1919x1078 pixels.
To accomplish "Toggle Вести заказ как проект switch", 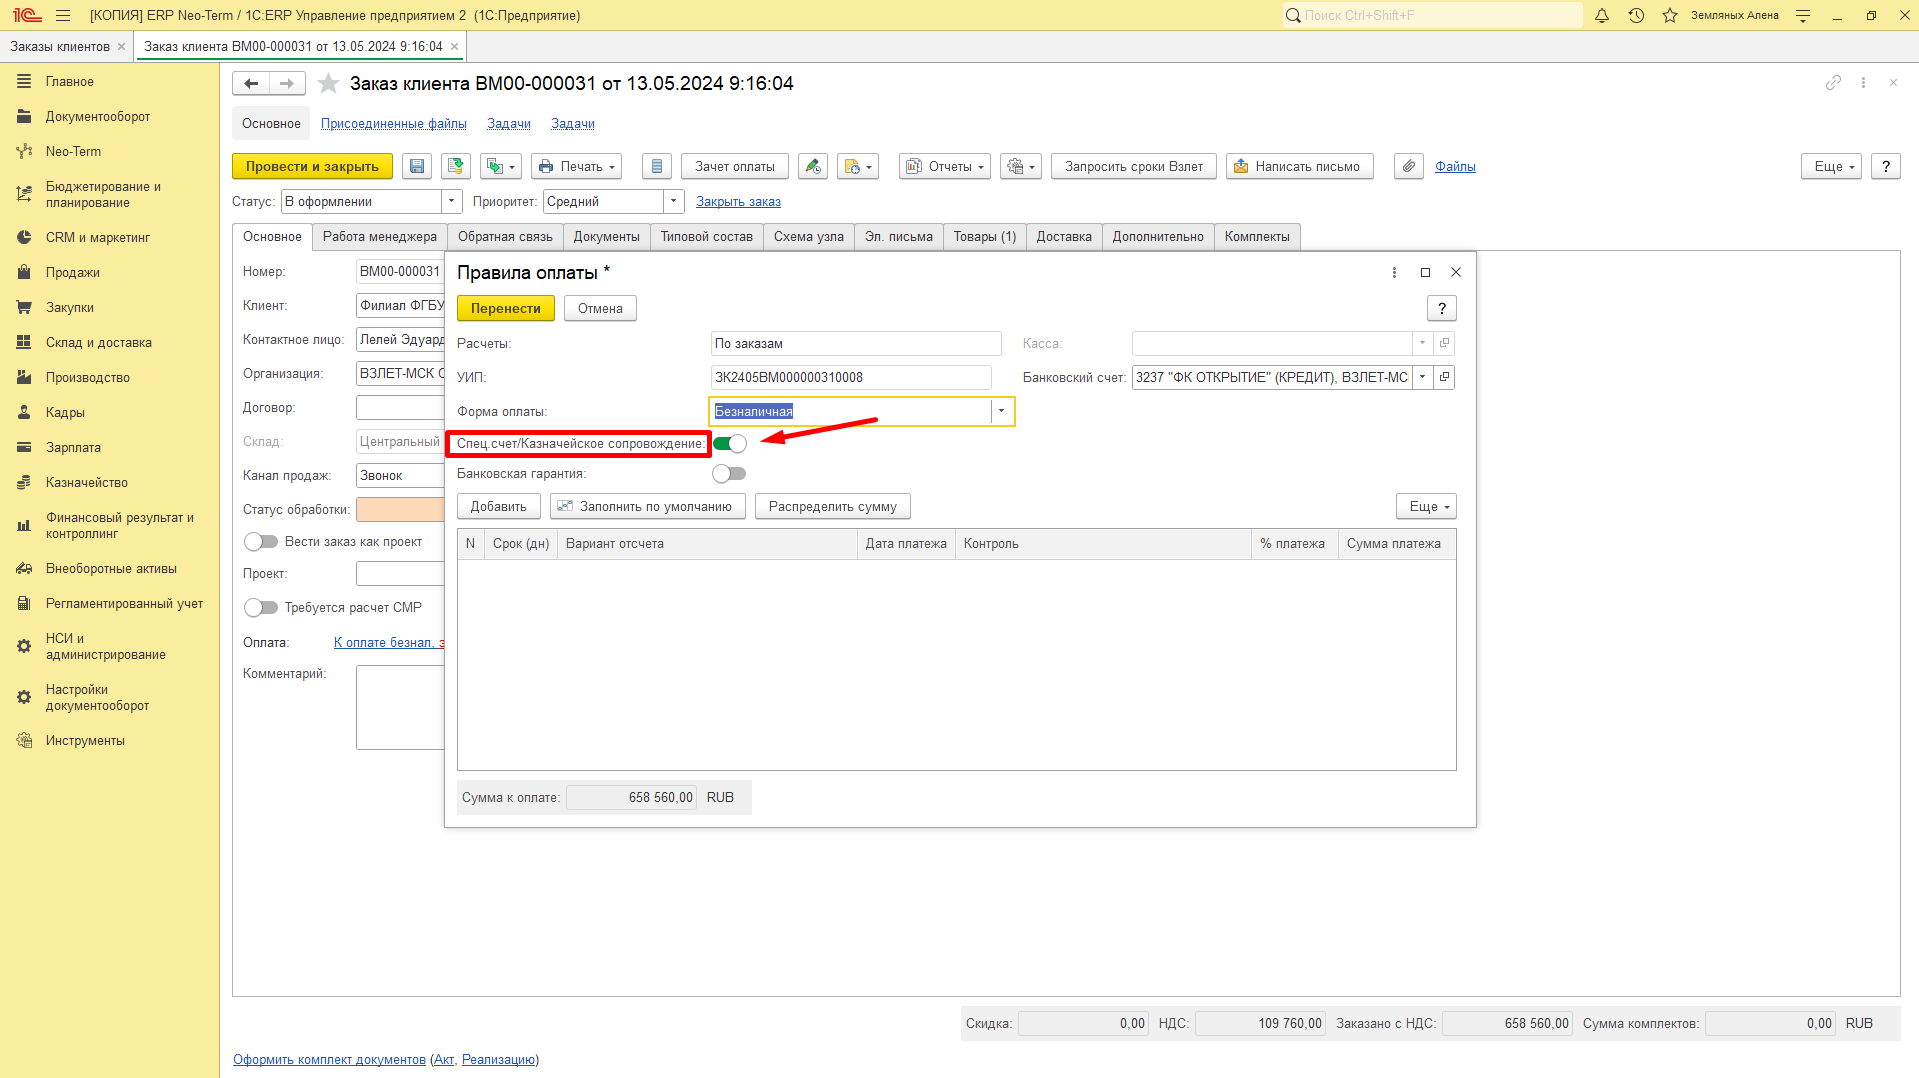I will 261,541.
